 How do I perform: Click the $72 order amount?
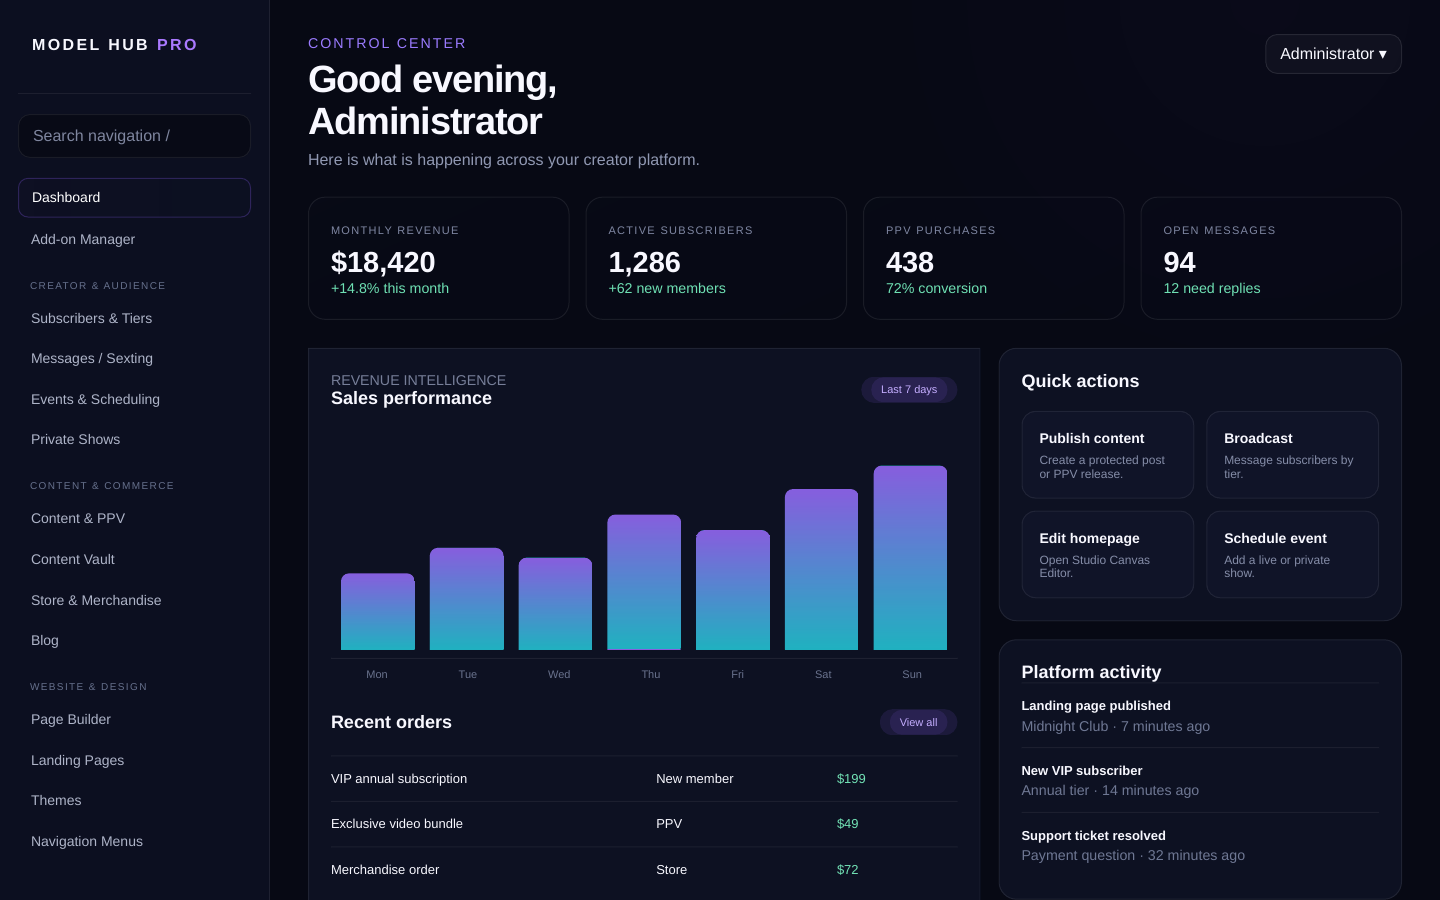(848, 870)
